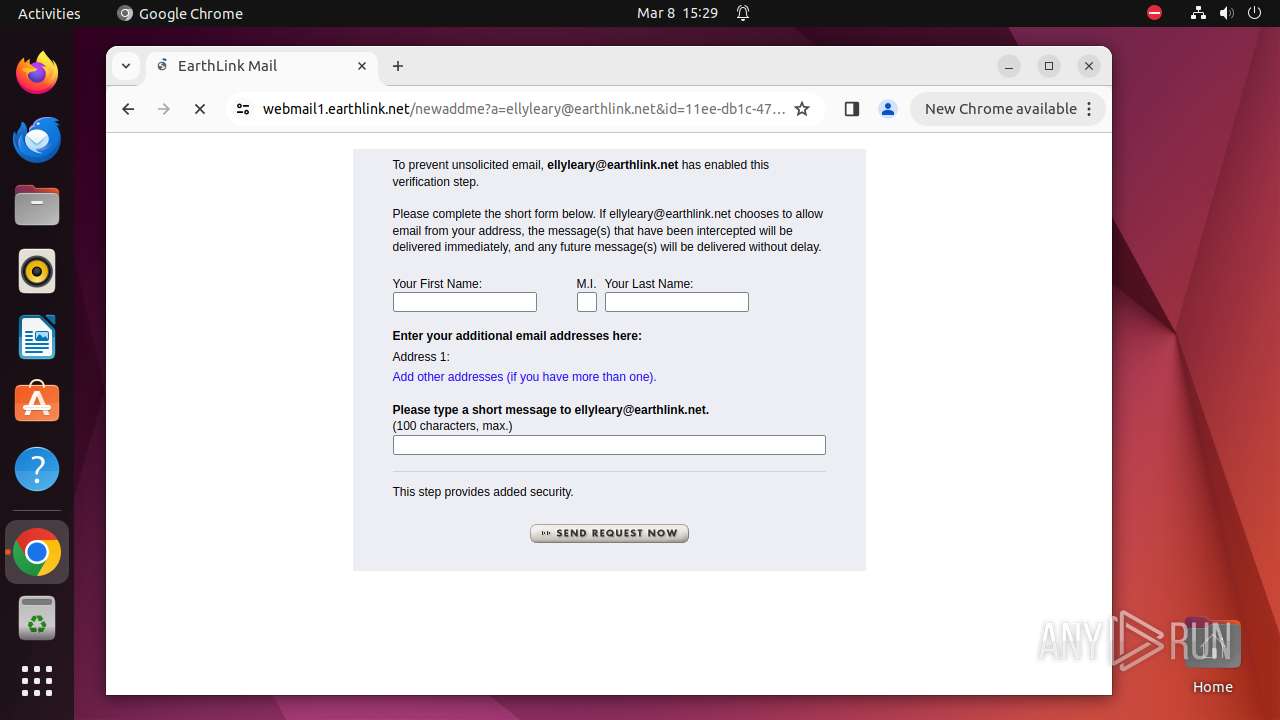Switch to the EarthLink Mail tab

point(263,66)
